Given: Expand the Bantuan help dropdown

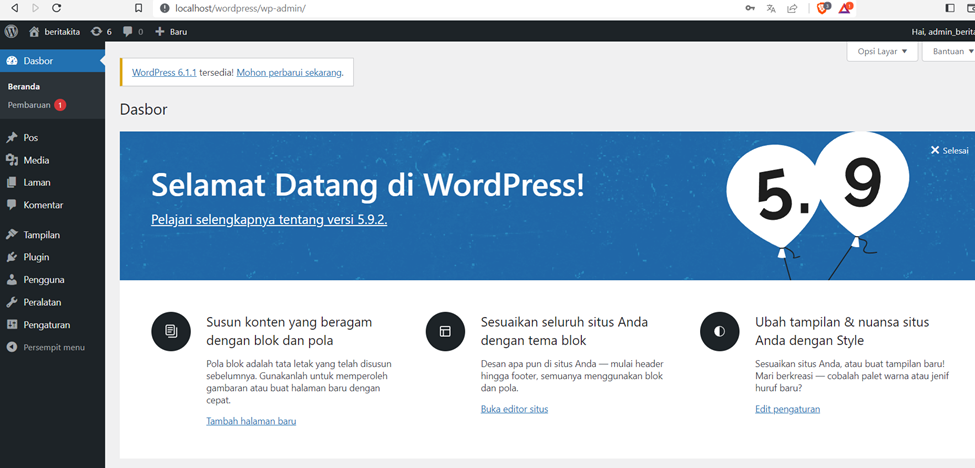Looking at the screenshot, I should [951, 51].
